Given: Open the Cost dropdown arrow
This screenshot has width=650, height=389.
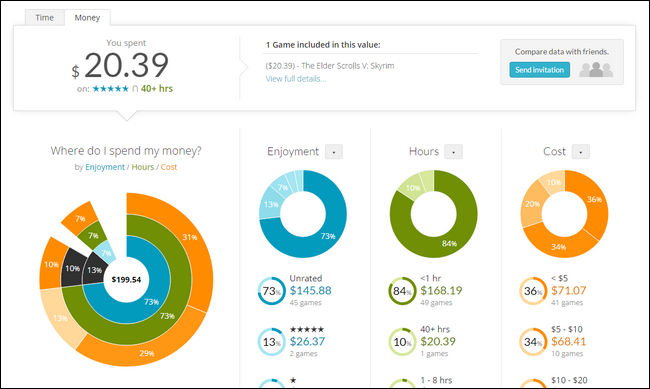Looking at the screenshot, I should (x=581, y=152).
